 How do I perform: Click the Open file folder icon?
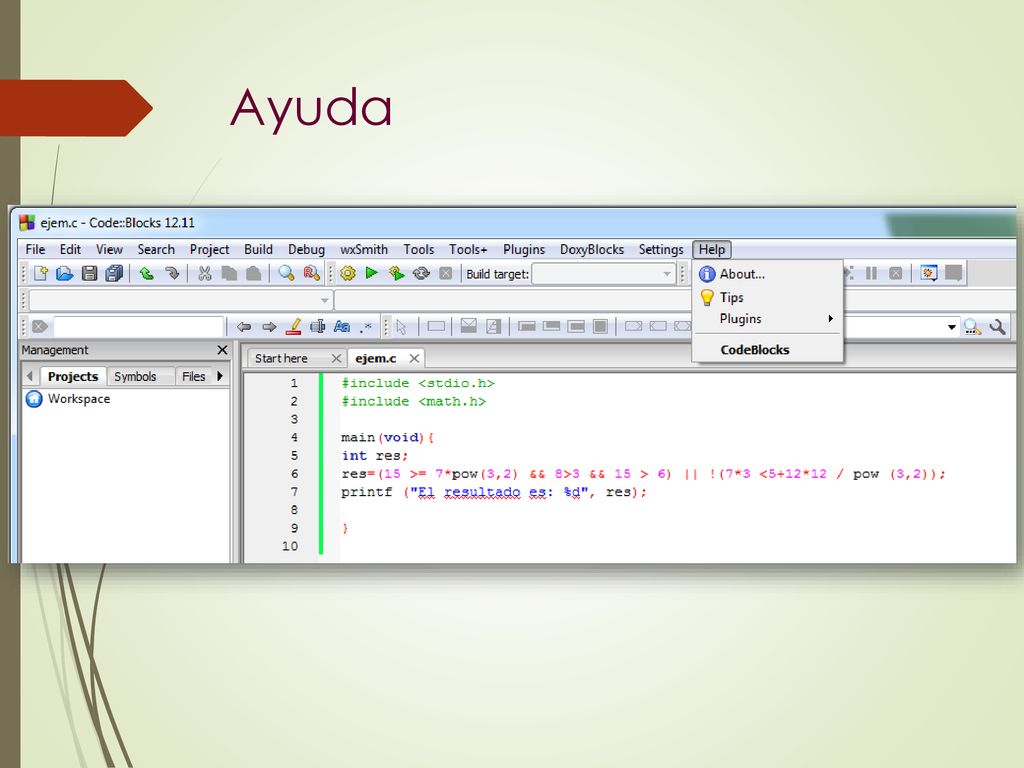coord(65,274)
